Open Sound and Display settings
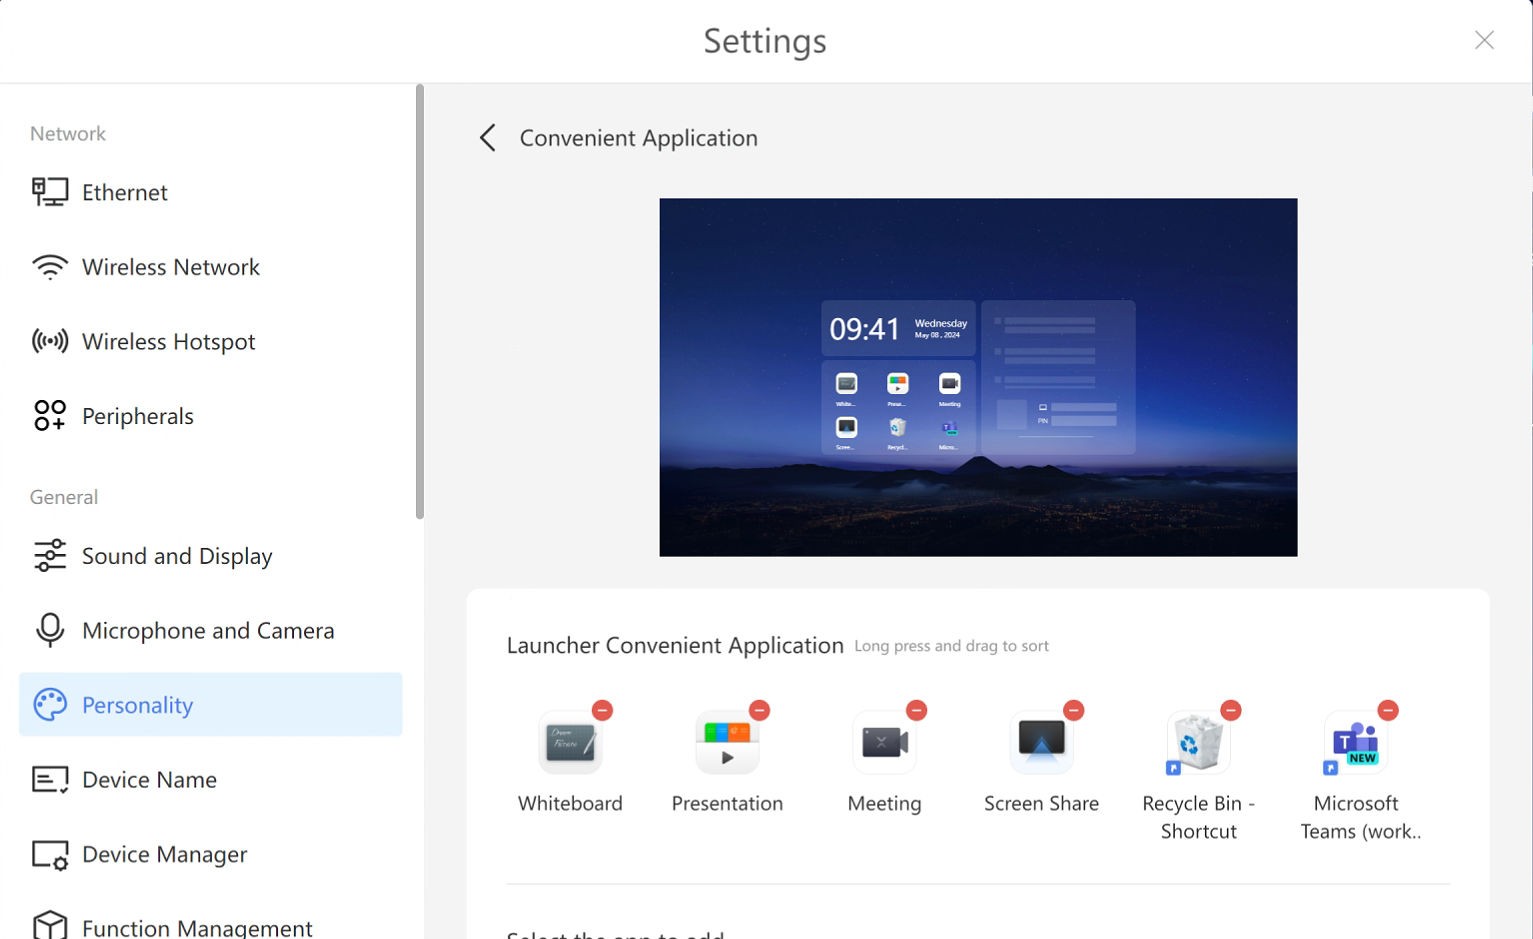Screen dimensions: 1533x939 (x=177, y=556)
